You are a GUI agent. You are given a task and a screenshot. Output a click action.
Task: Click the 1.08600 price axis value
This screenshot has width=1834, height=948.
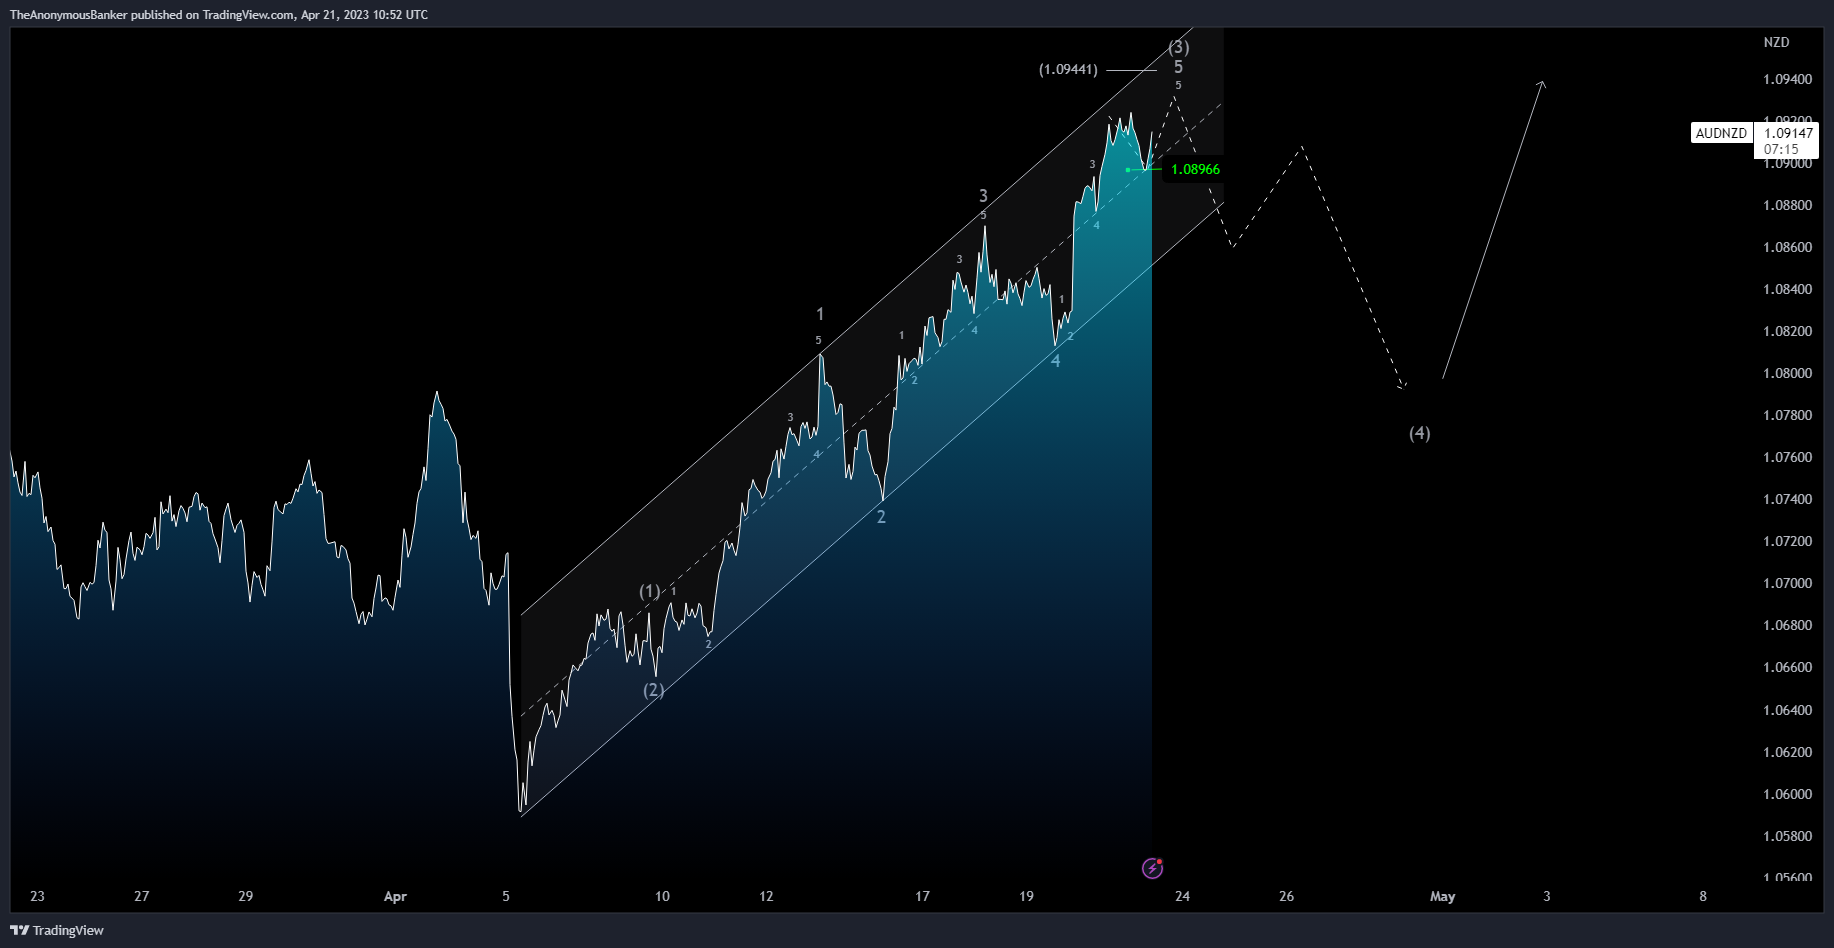point(1787,247)
